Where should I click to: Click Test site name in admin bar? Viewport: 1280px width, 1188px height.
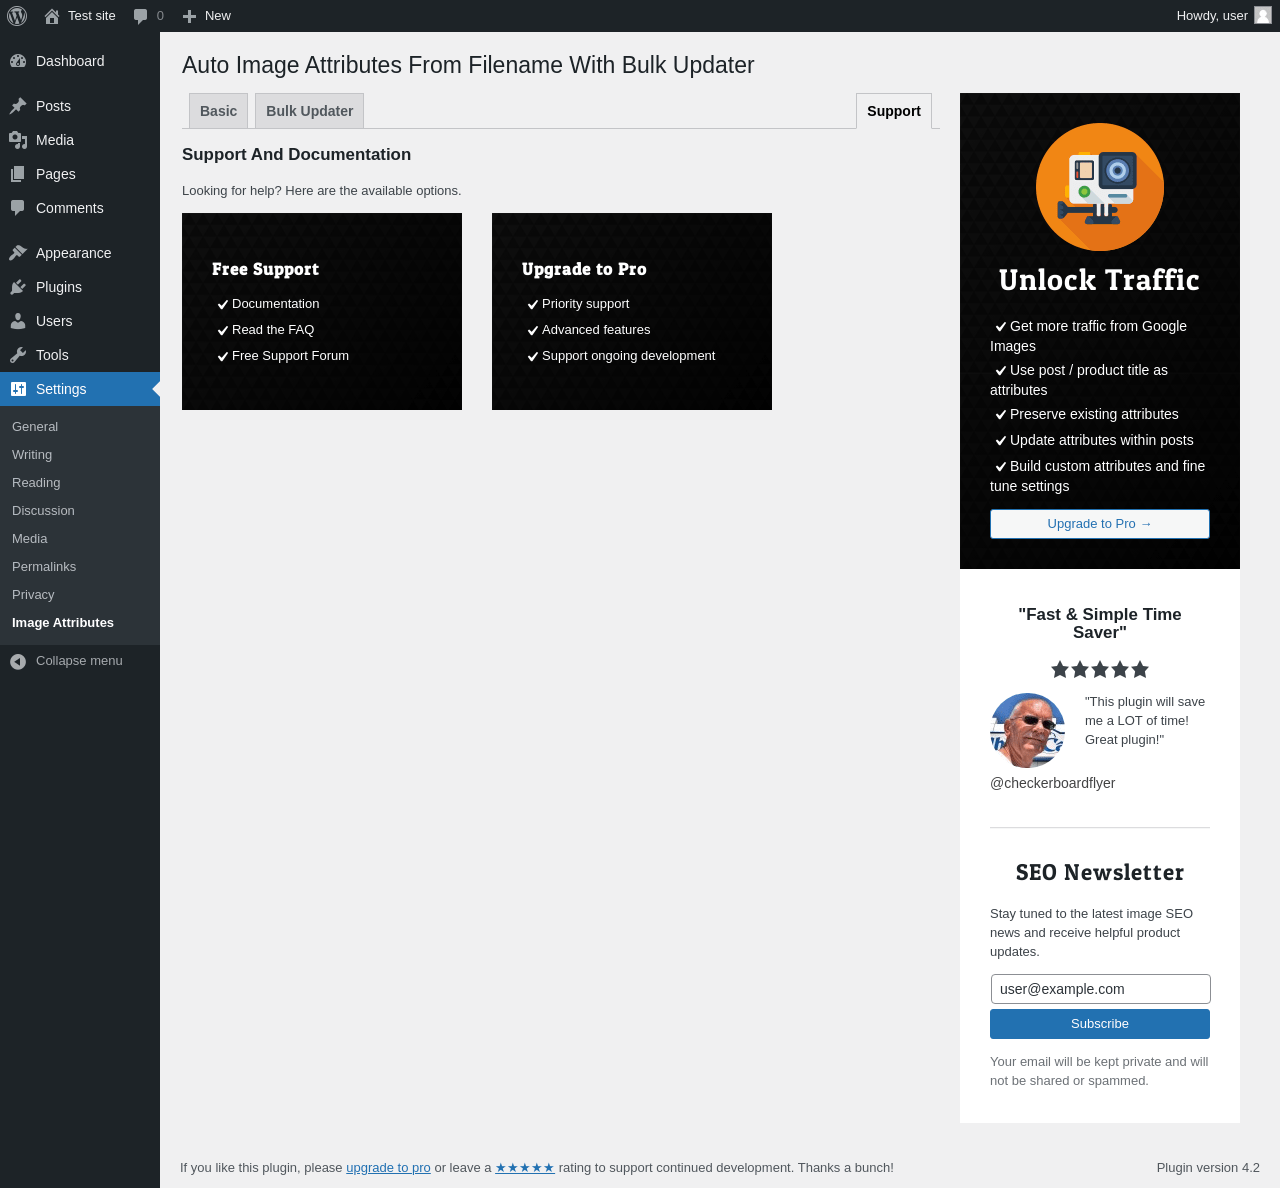tap(92, 16)
